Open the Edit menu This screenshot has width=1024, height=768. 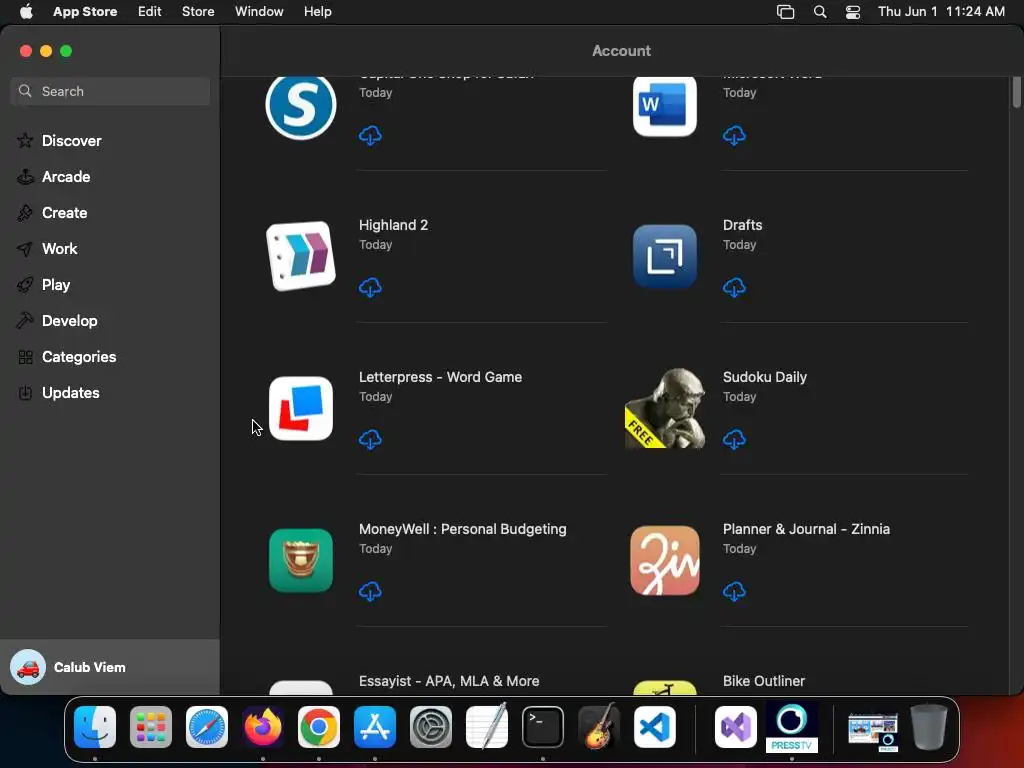click(150, 11)
